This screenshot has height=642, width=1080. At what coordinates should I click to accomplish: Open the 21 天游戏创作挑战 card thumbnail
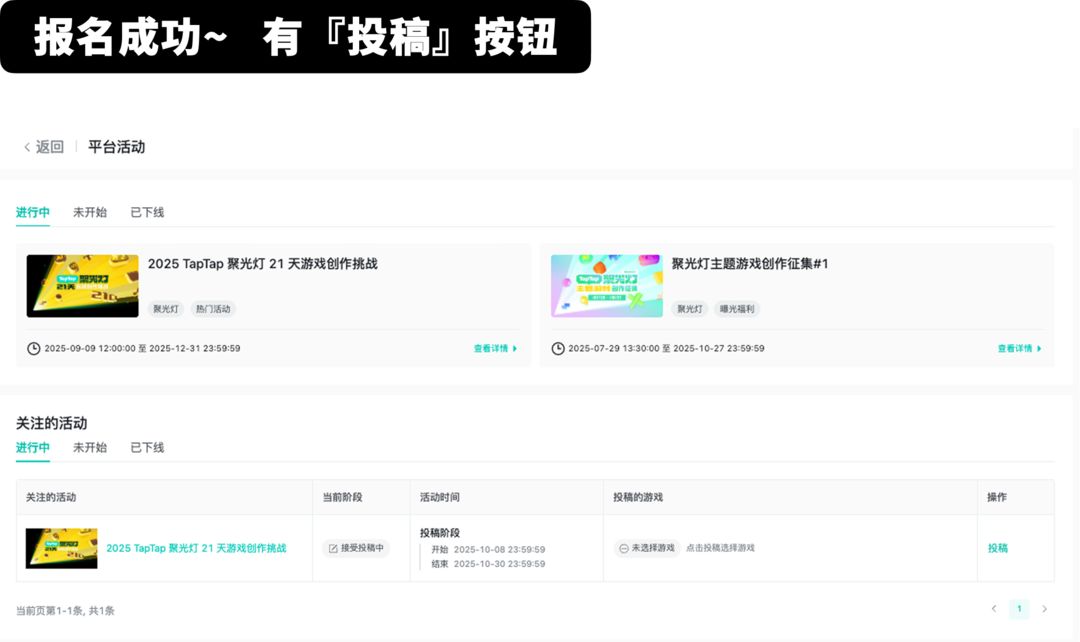click(x=82, y=286)
